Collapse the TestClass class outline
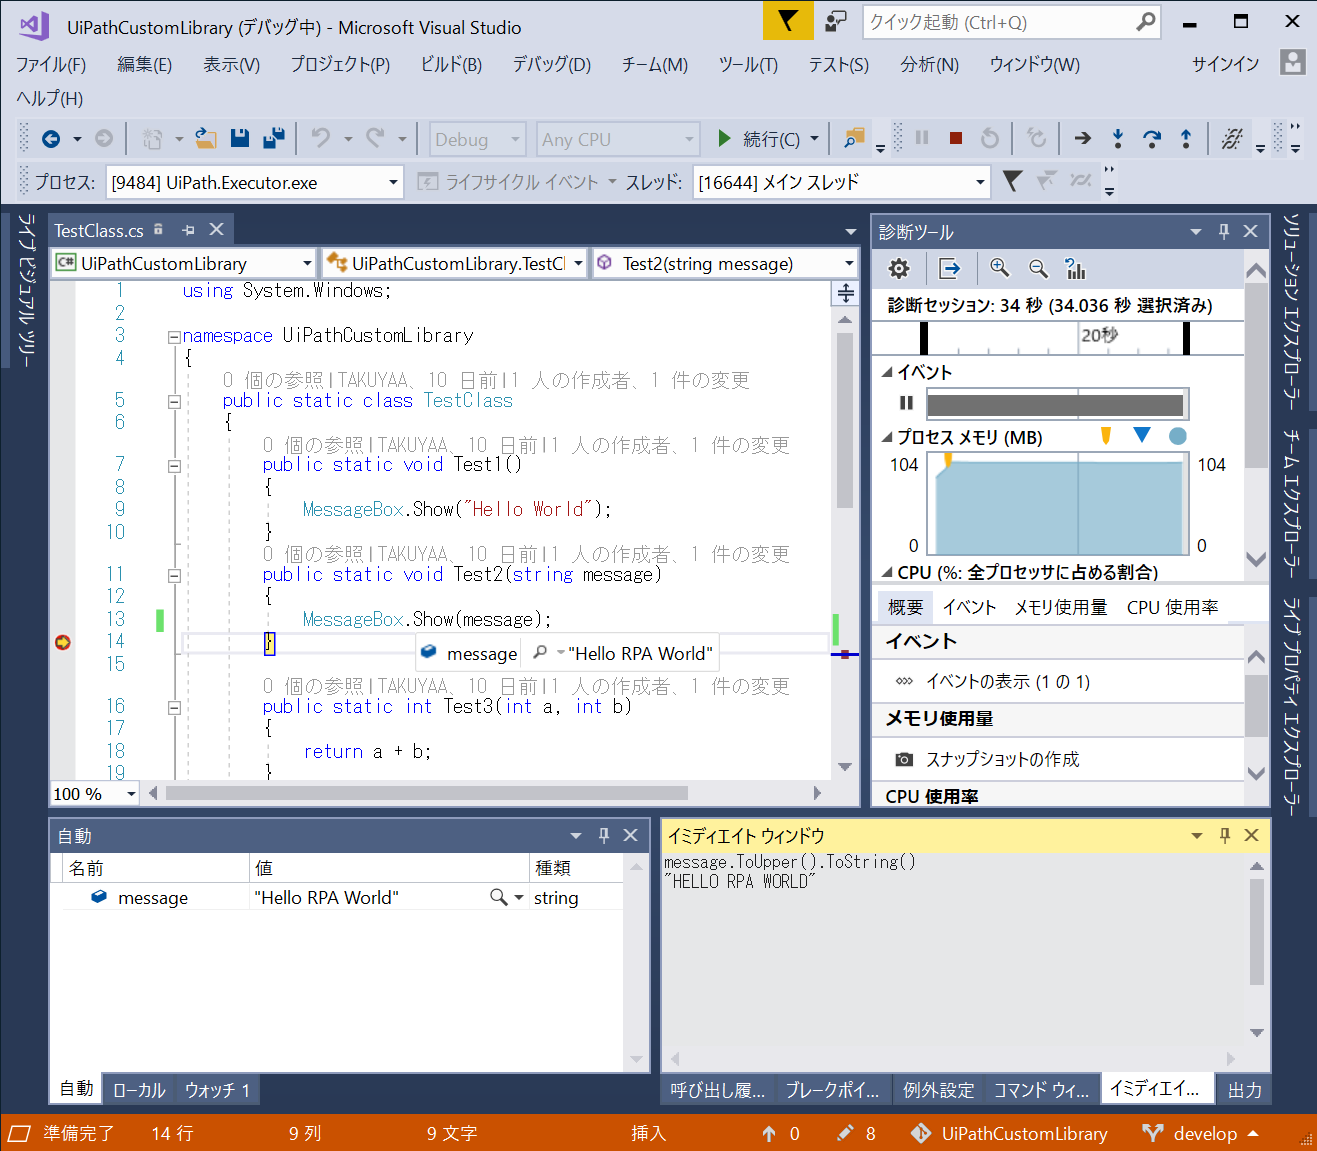The image size is (1317, 1151). (x=174, y=402)
